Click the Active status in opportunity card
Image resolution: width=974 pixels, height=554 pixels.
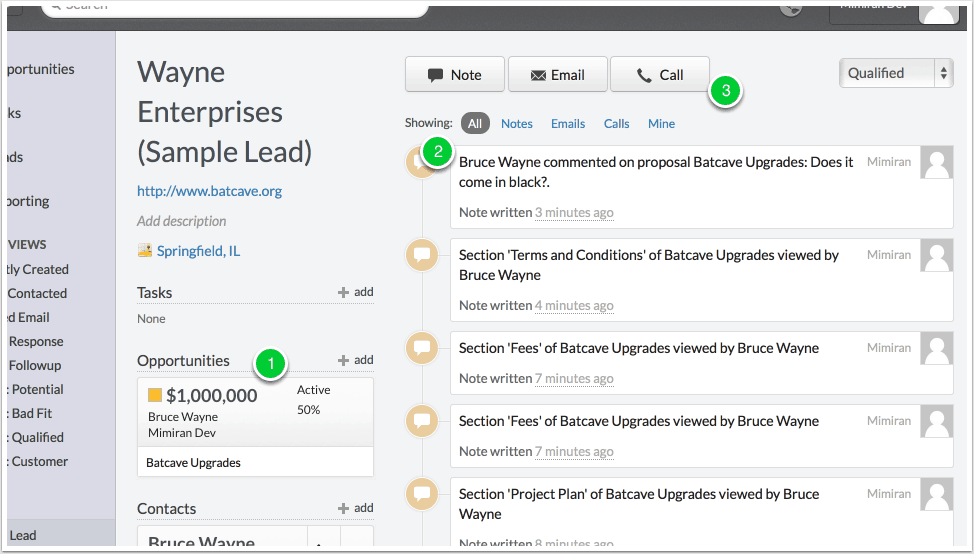click(x=314, y=390)
